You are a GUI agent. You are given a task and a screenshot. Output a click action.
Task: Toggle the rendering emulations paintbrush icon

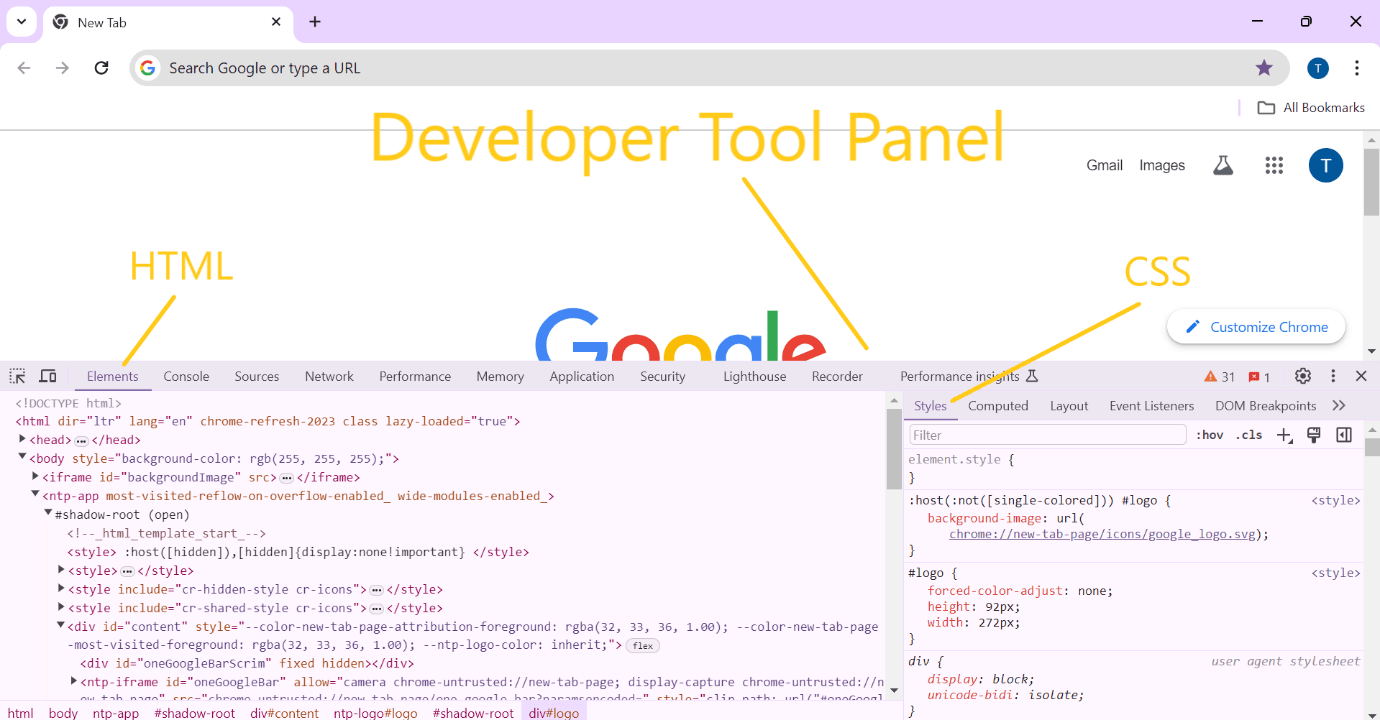tap(1315, 435)
